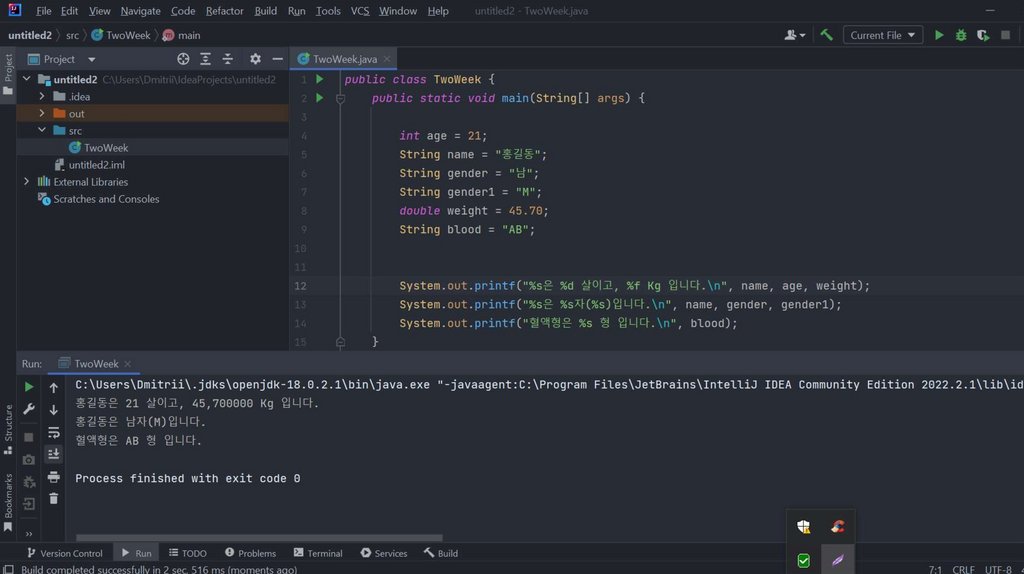Clear console output with the trash icon
Image resolution: width=1024 pixels, height=574 pixels.
pyautogui.click(x=54, y=498)
